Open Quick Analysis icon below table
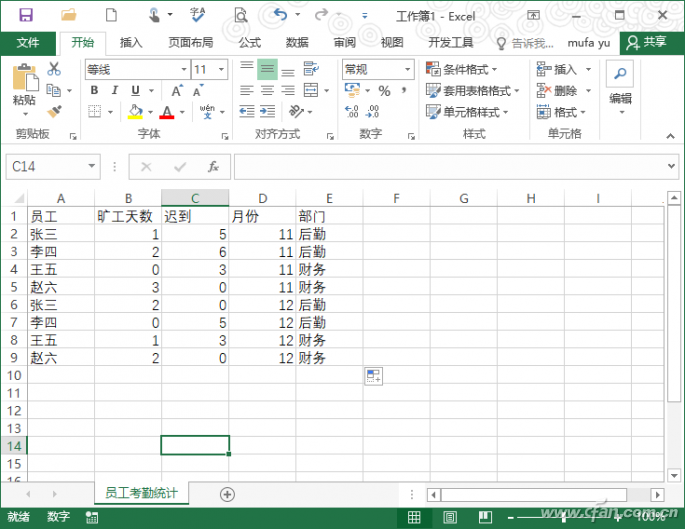The height and width of the screenshot is (529, 685). (374, 376)
